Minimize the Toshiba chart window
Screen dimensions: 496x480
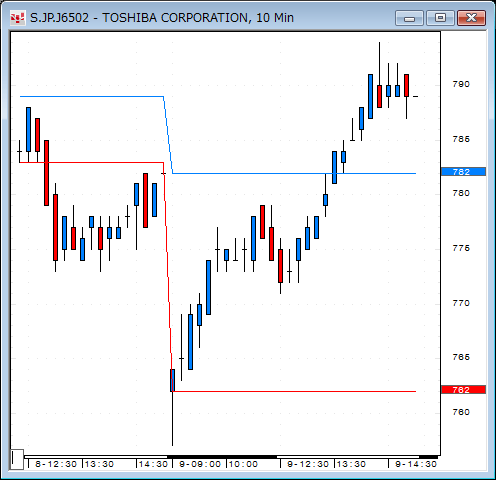tap(409, 18)
